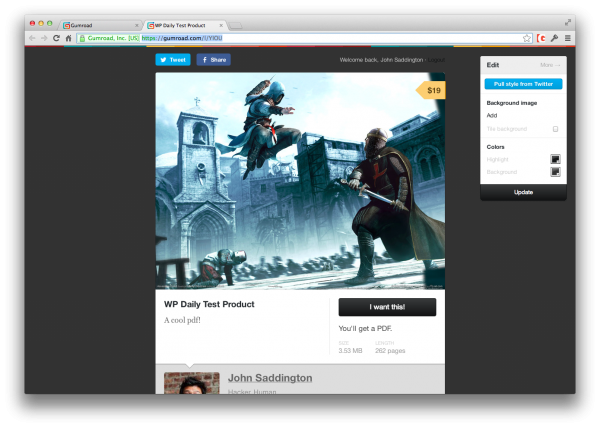Click the Logout link
The image size is (600, 428).
pyautogui.click(x=436, y=60)
